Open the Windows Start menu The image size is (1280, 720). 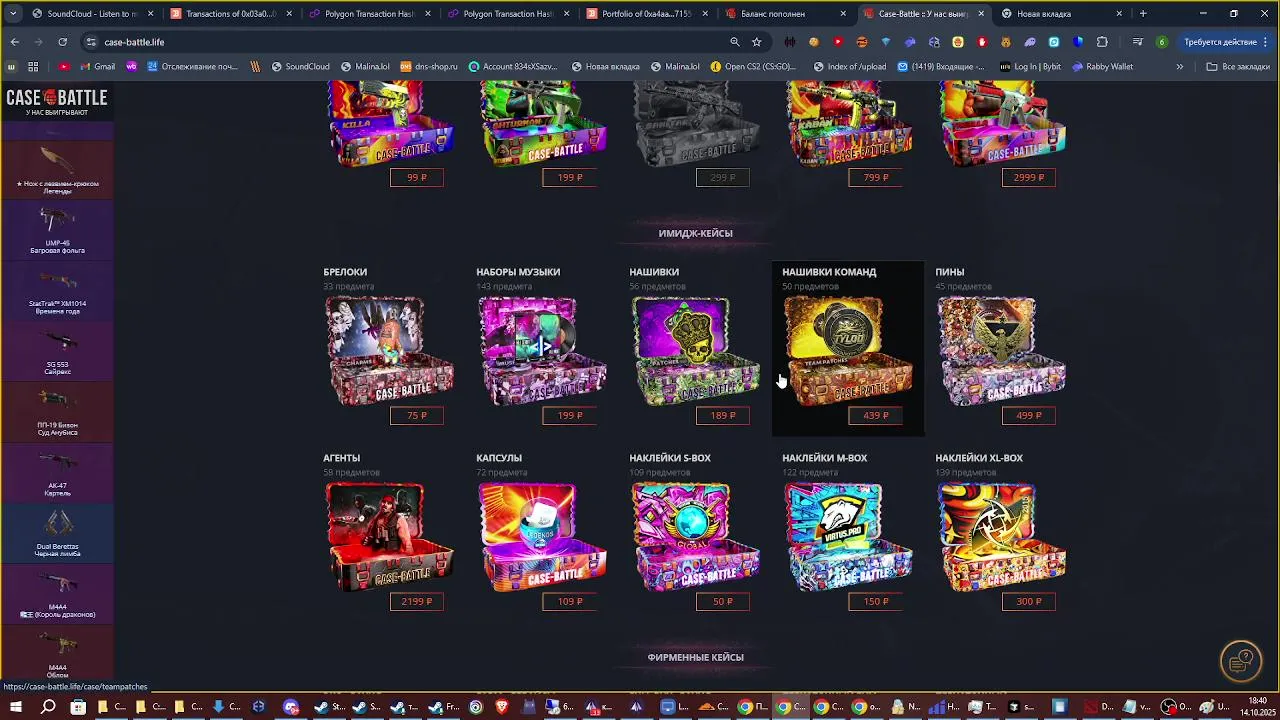[x=15, y=707]
